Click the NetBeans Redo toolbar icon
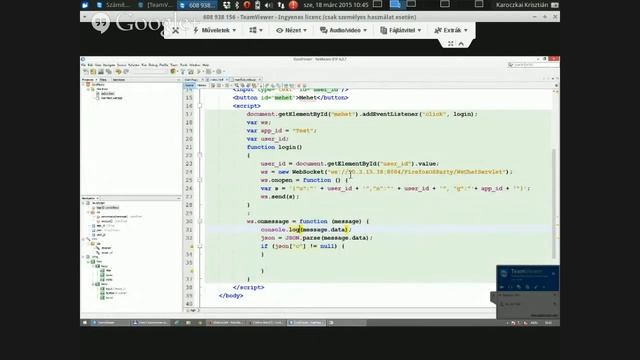 tap(126, 71)
